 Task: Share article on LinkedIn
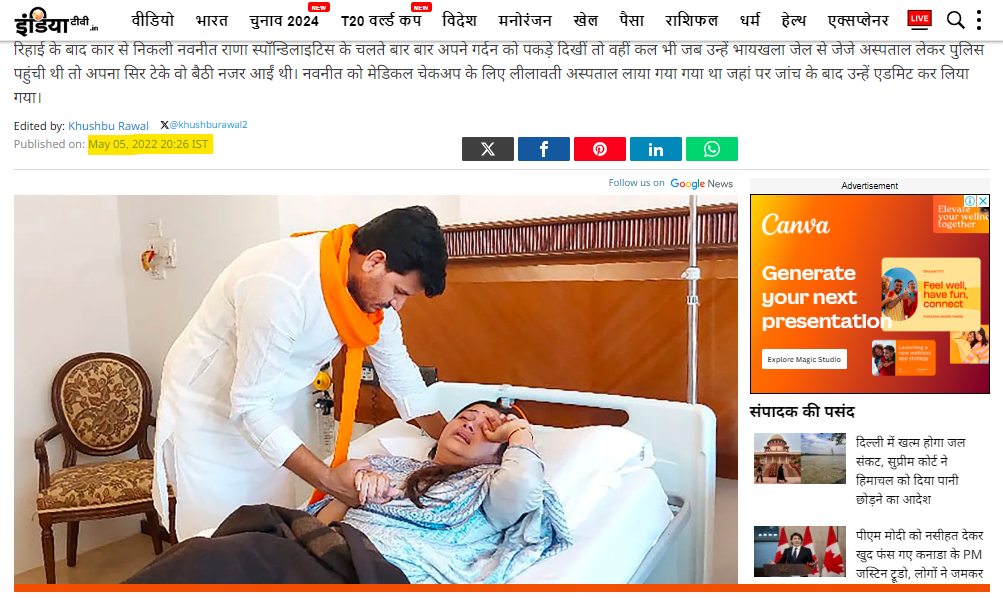pyautogui.click(x=656, y=149)
